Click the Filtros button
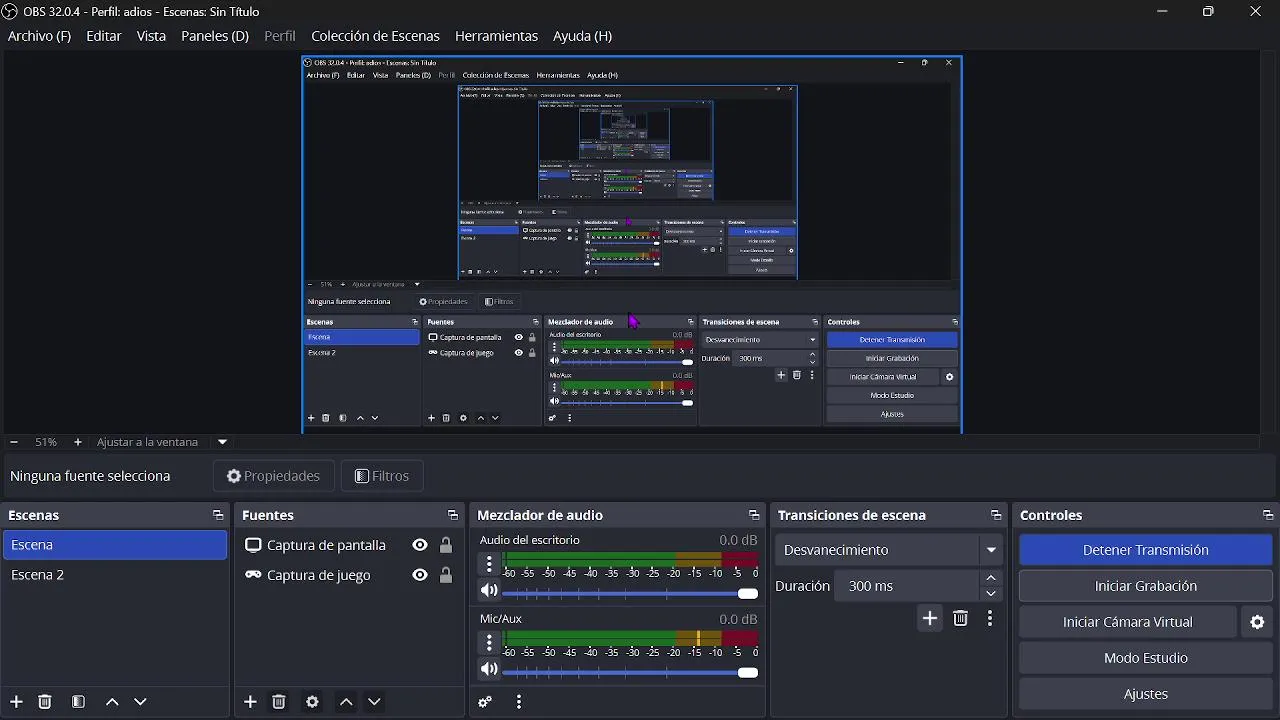The width and height of the screenshot is (1280, 720). (382, 476)
